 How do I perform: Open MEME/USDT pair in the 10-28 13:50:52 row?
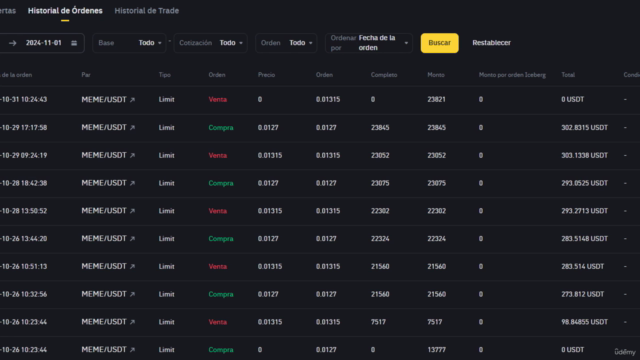tap(104, 211)
